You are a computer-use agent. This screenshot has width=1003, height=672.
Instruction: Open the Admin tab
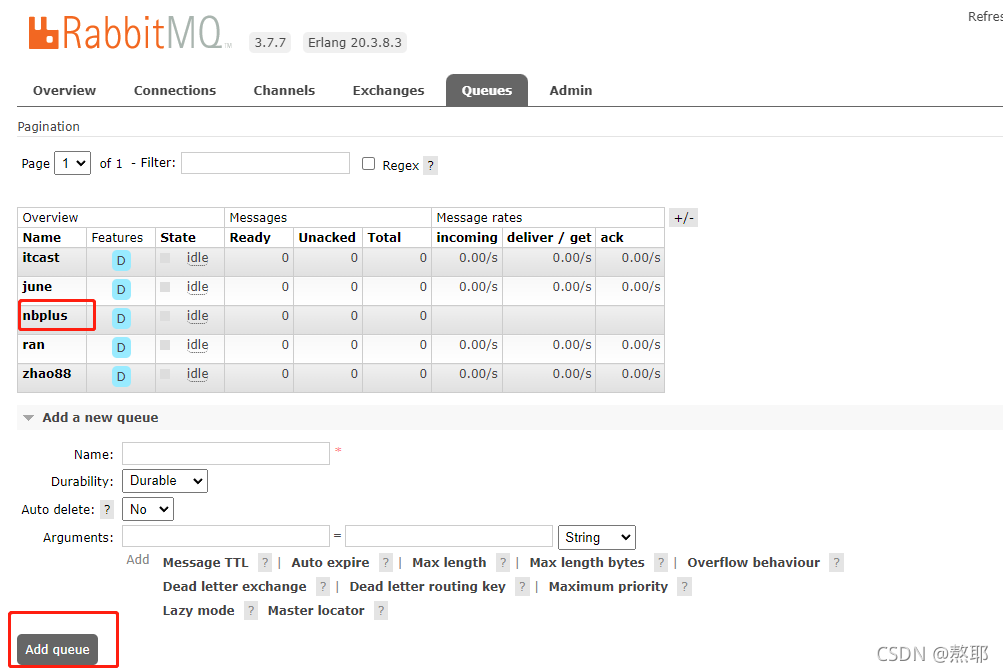[x=570, y=90]
